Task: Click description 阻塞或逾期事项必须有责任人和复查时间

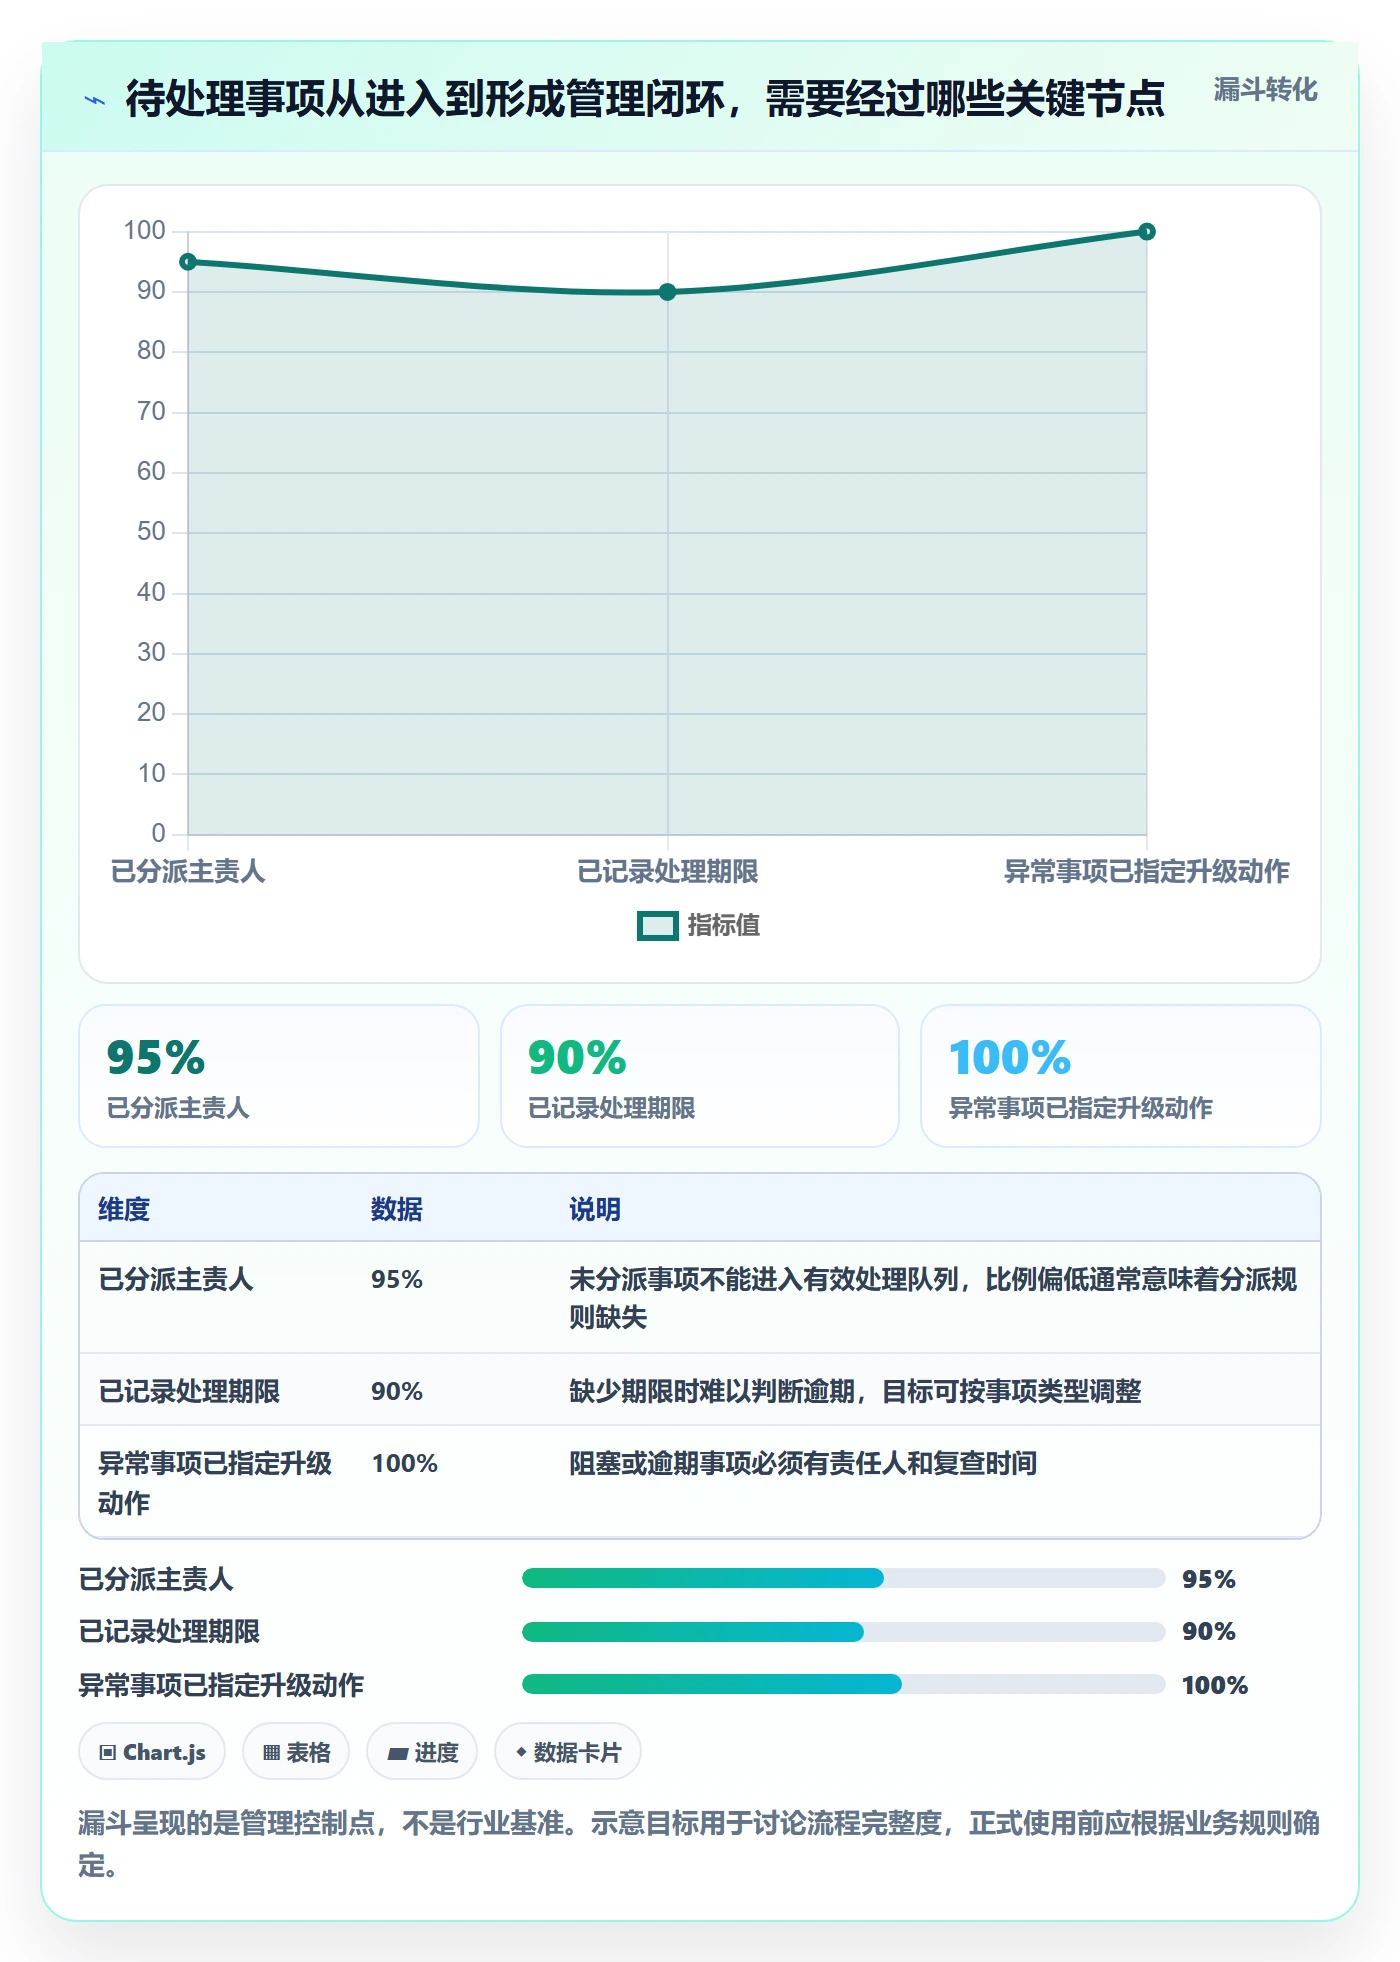Action: [803, 1463]
